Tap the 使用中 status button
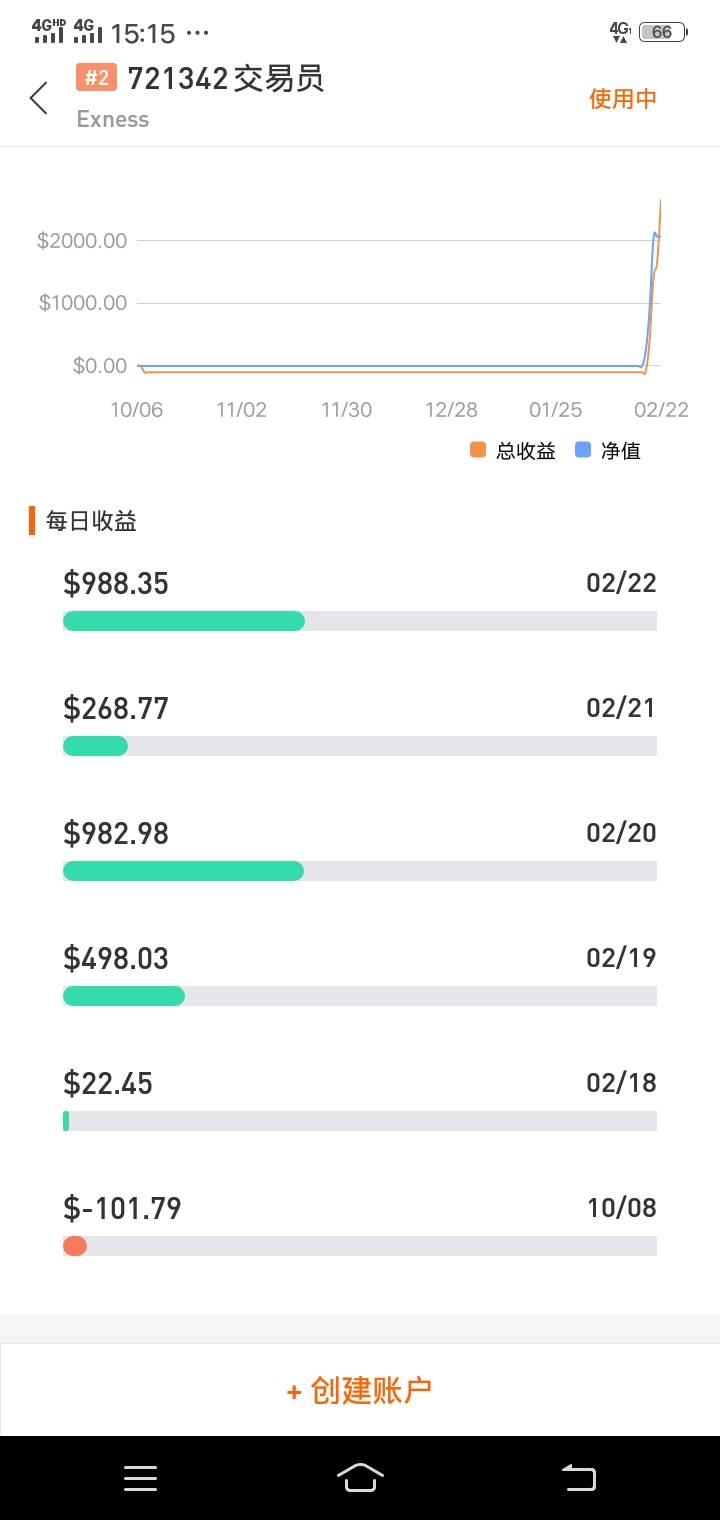This screenshot has height=1520, width=720. tap(622, 98)
